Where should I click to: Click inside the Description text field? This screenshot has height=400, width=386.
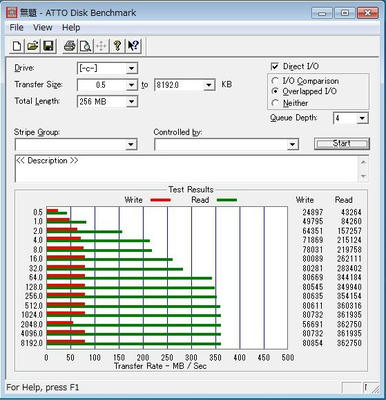(x=187, y=169)
